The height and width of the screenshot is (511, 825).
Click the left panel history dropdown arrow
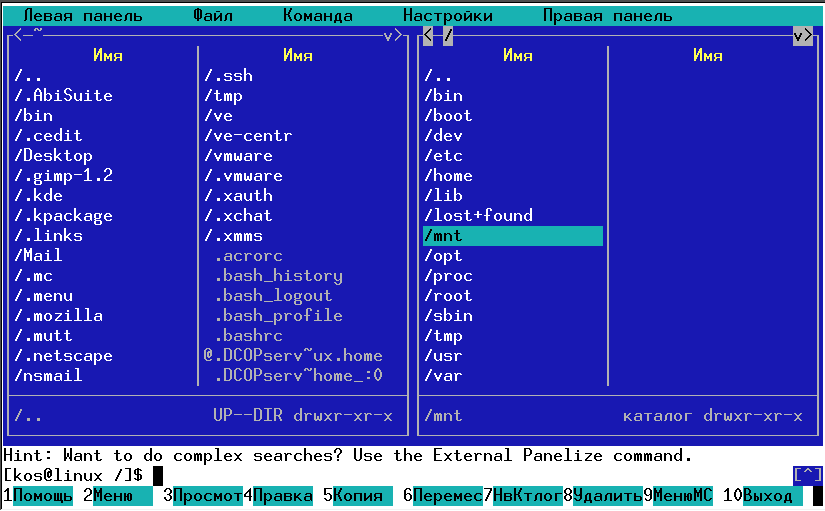coord(388,36)
